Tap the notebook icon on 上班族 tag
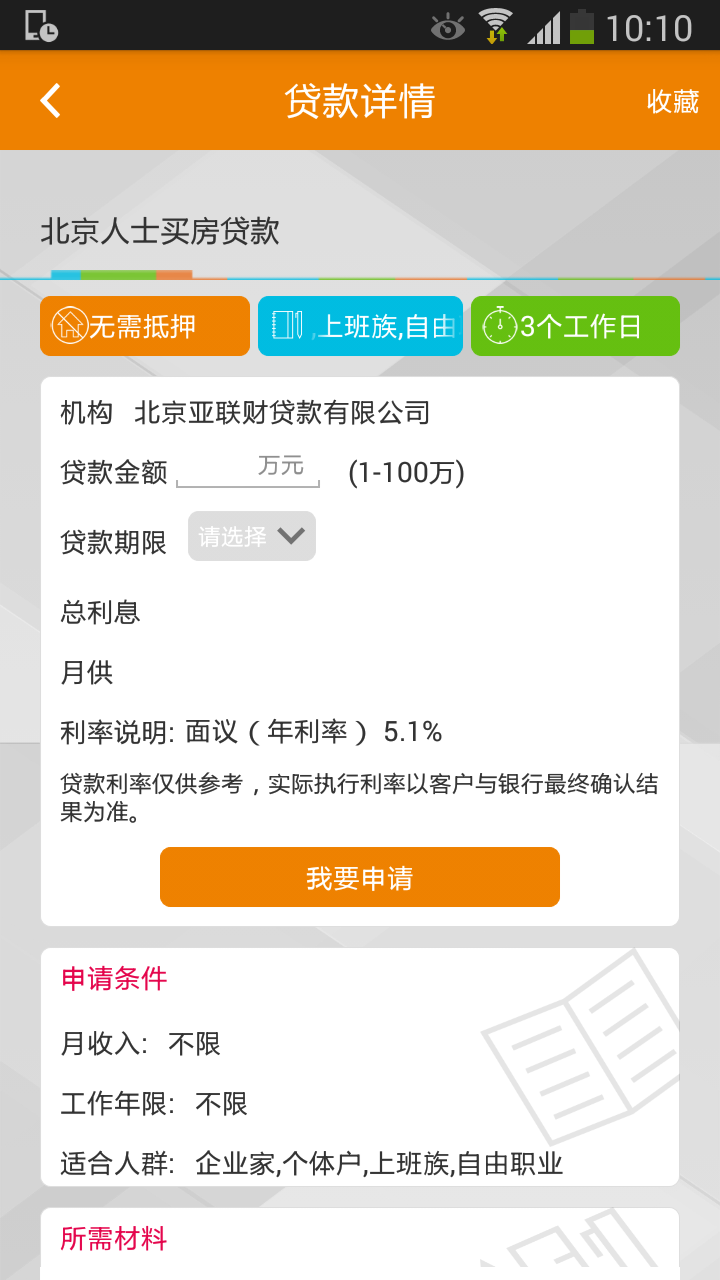 click(x=287, y=326)
